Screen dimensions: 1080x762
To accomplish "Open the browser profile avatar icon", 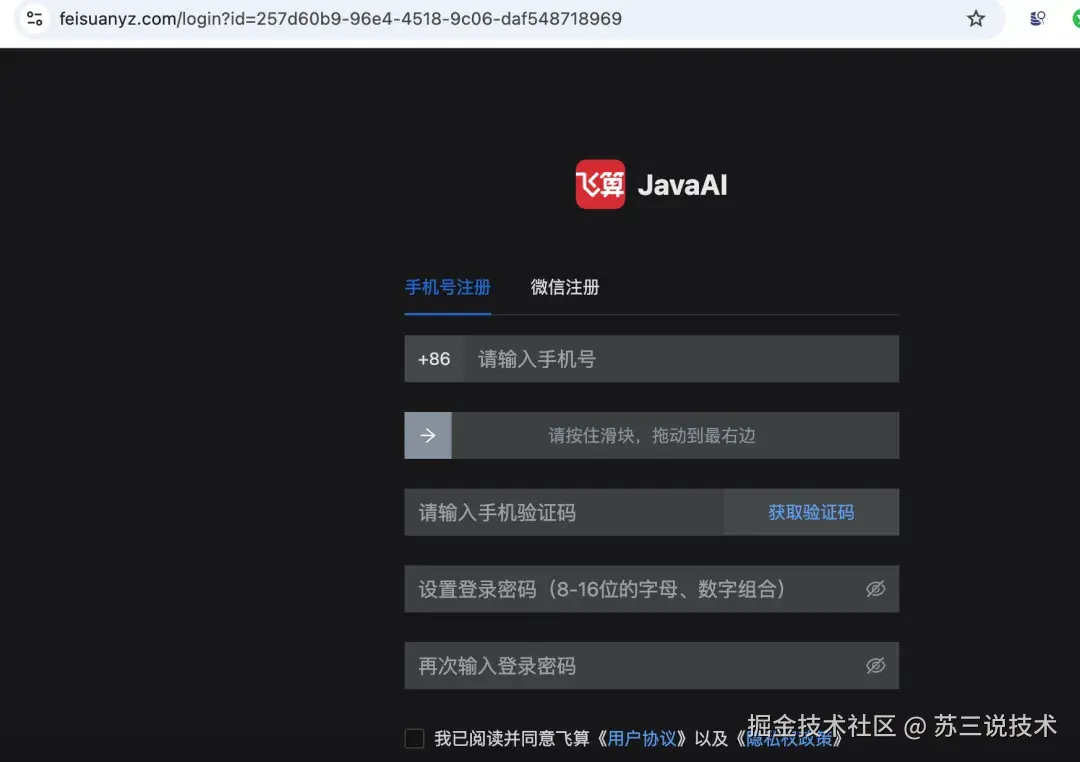I will click(1036, 18).
